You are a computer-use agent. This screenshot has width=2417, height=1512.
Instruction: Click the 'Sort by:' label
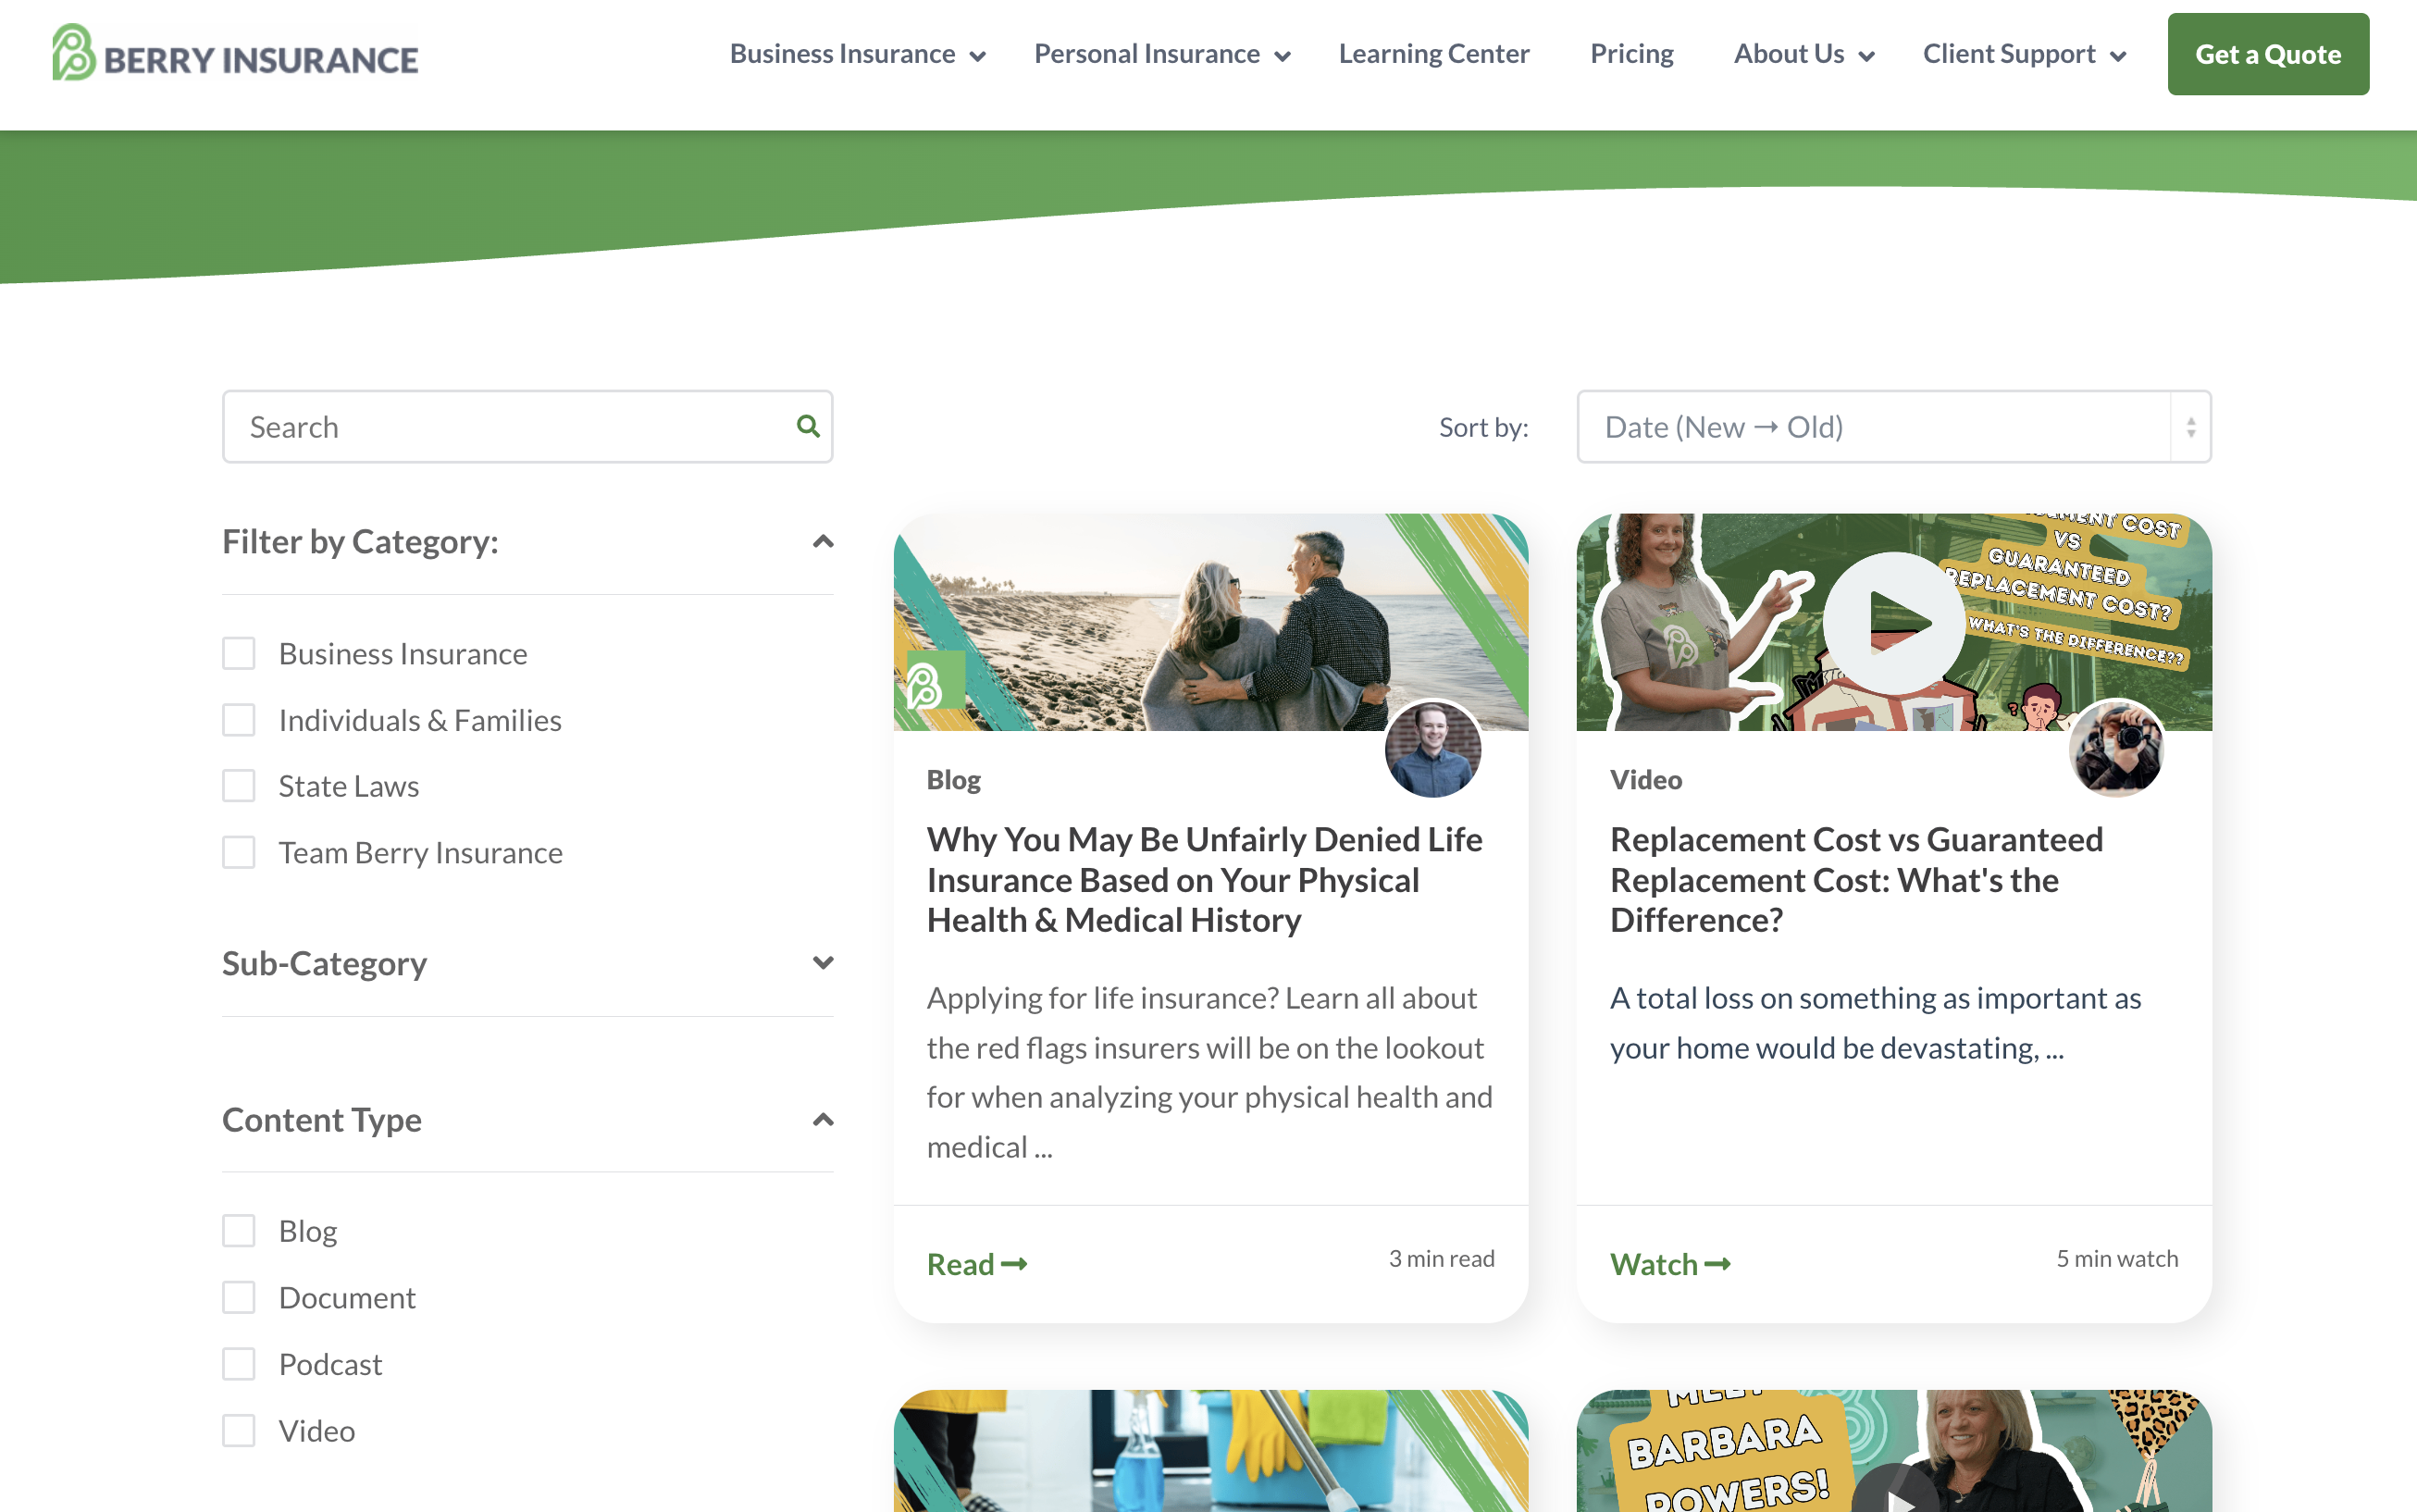1483,427
